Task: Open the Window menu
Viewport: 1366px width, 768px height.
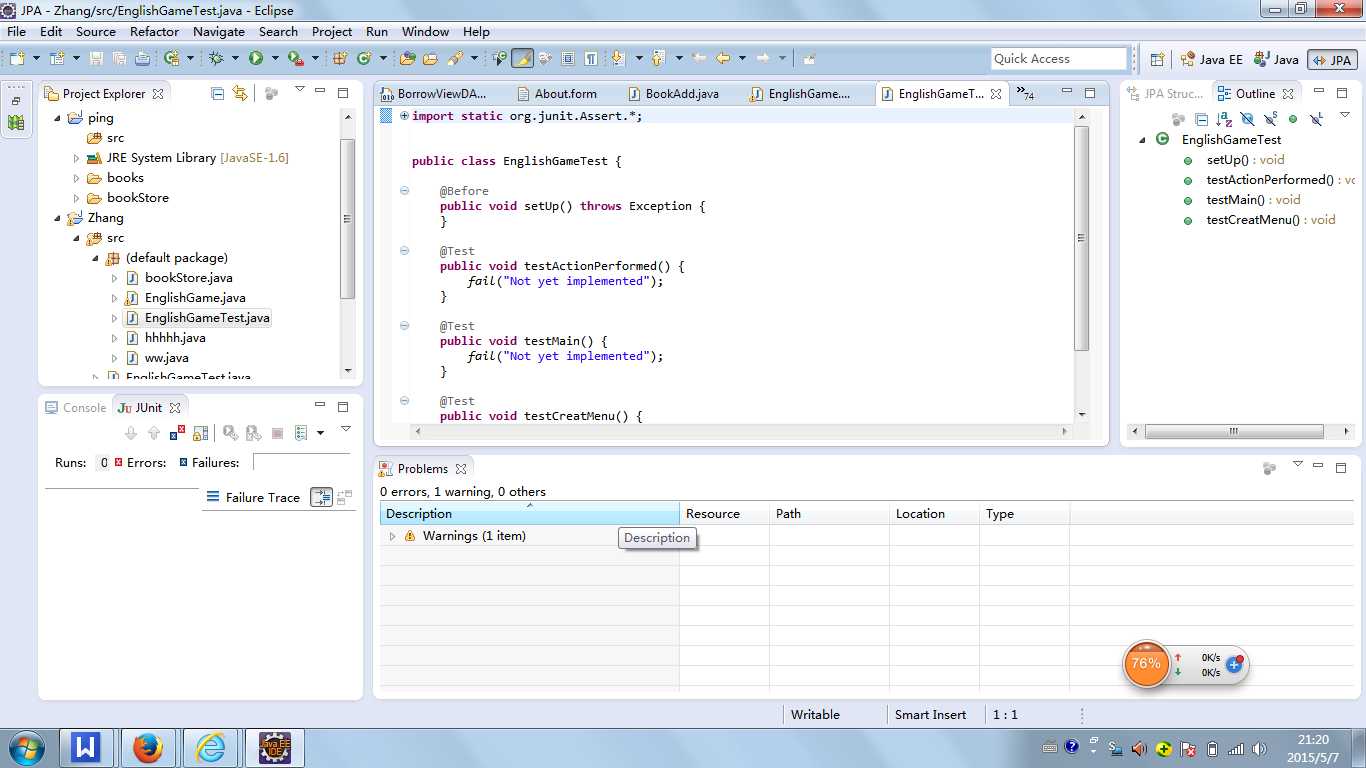Action: (425, 31)
